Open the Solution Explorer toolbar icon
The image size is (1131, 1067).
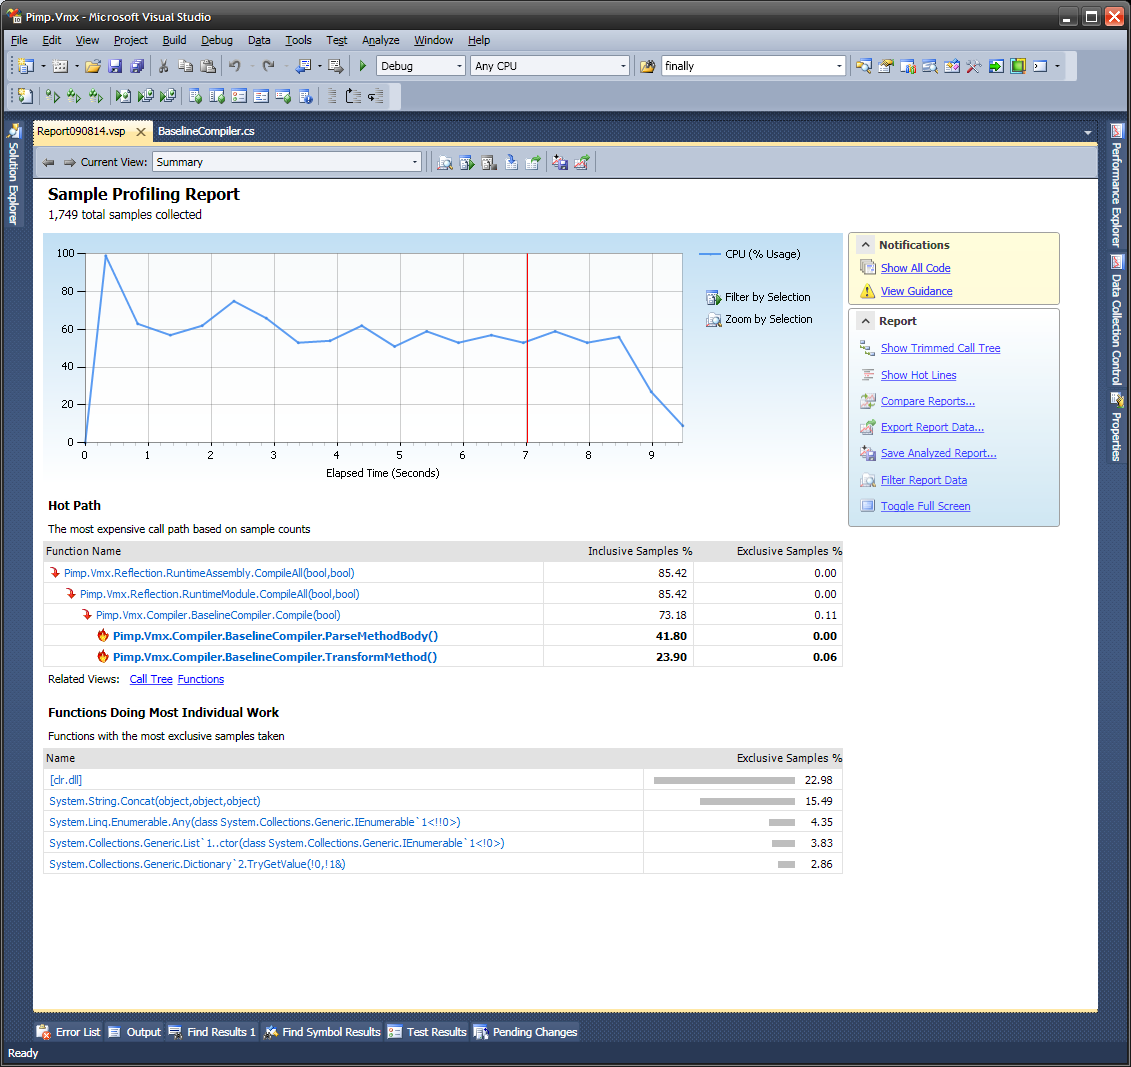[863, 66]
